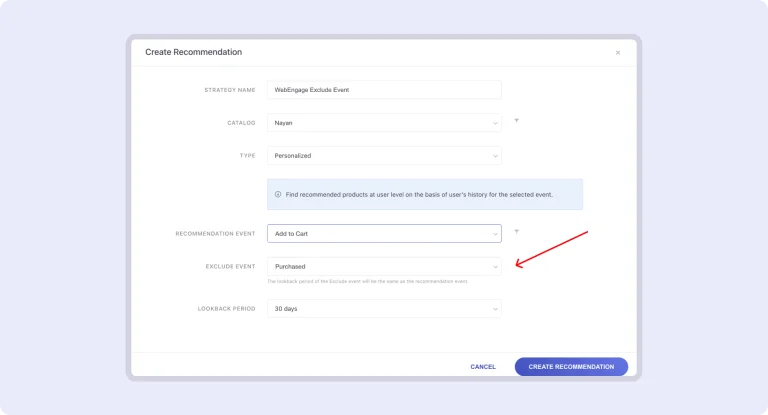The height and width of the screenshot is (415, 768).
Task: Click the Create Recommendation dialog title
Action: (x=193, y=52)
